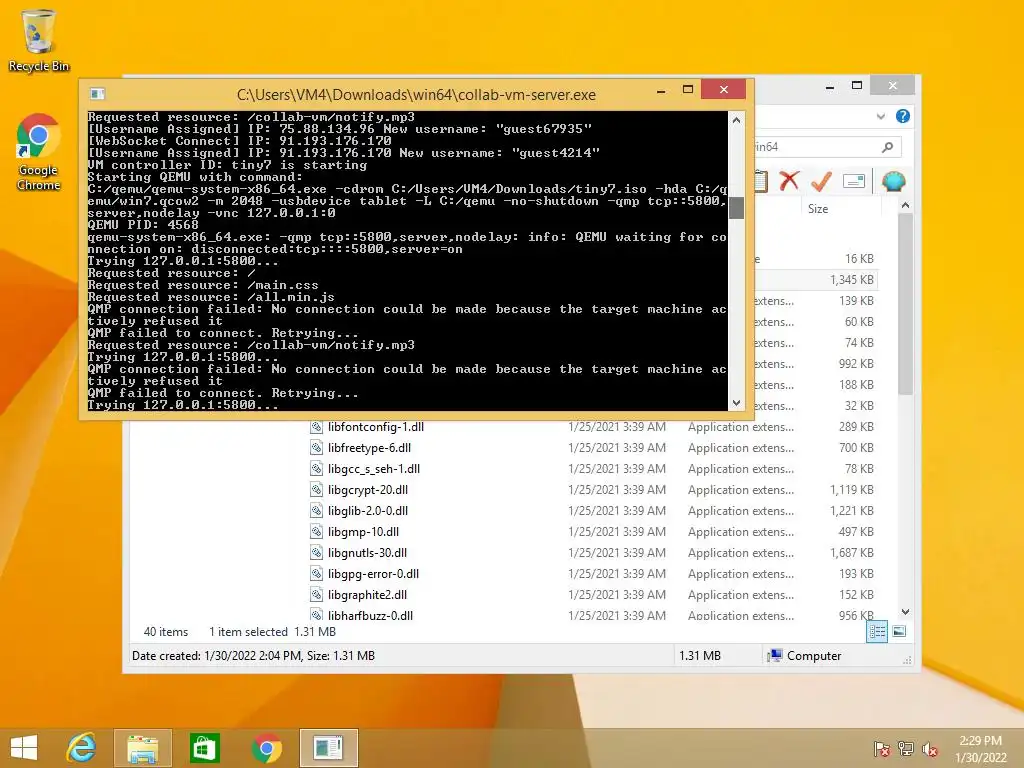Image resolution: width=1024 pixels, height=768 pixels.
Task: Click the Explorer file list scroll-down arrow
Action: pyautogui.click(x=905, y=612)
